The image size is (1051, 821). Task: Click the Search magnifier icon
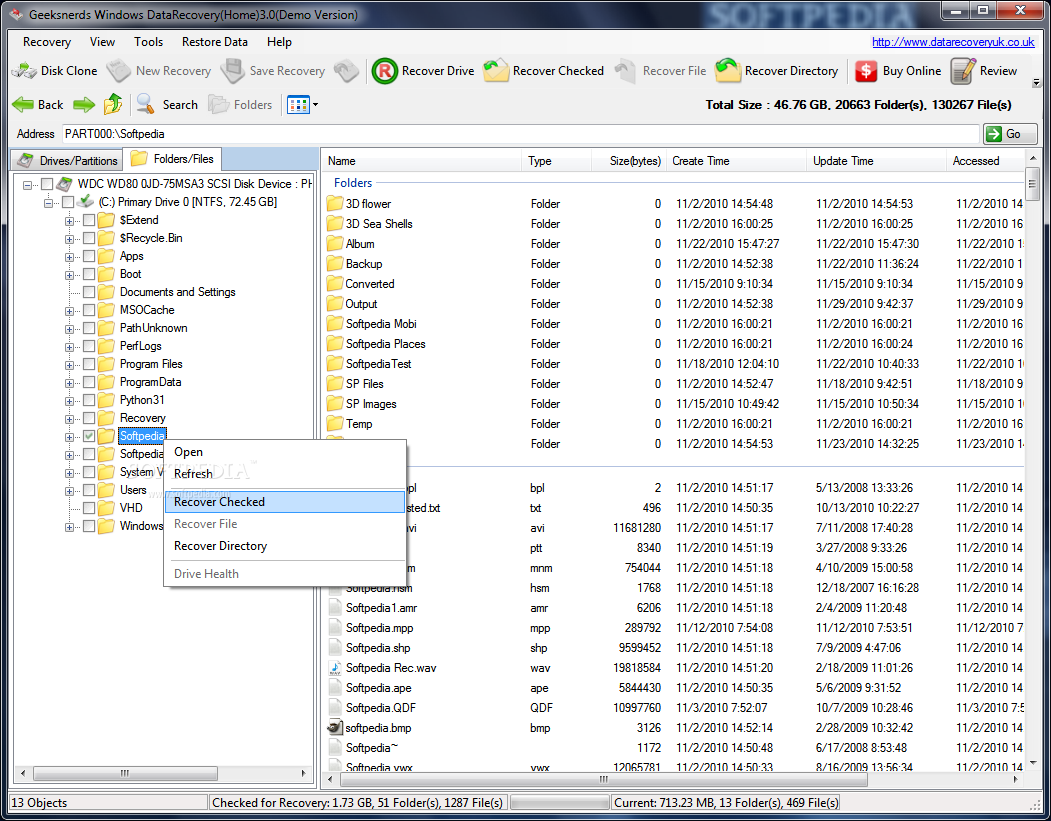[145, 104]
